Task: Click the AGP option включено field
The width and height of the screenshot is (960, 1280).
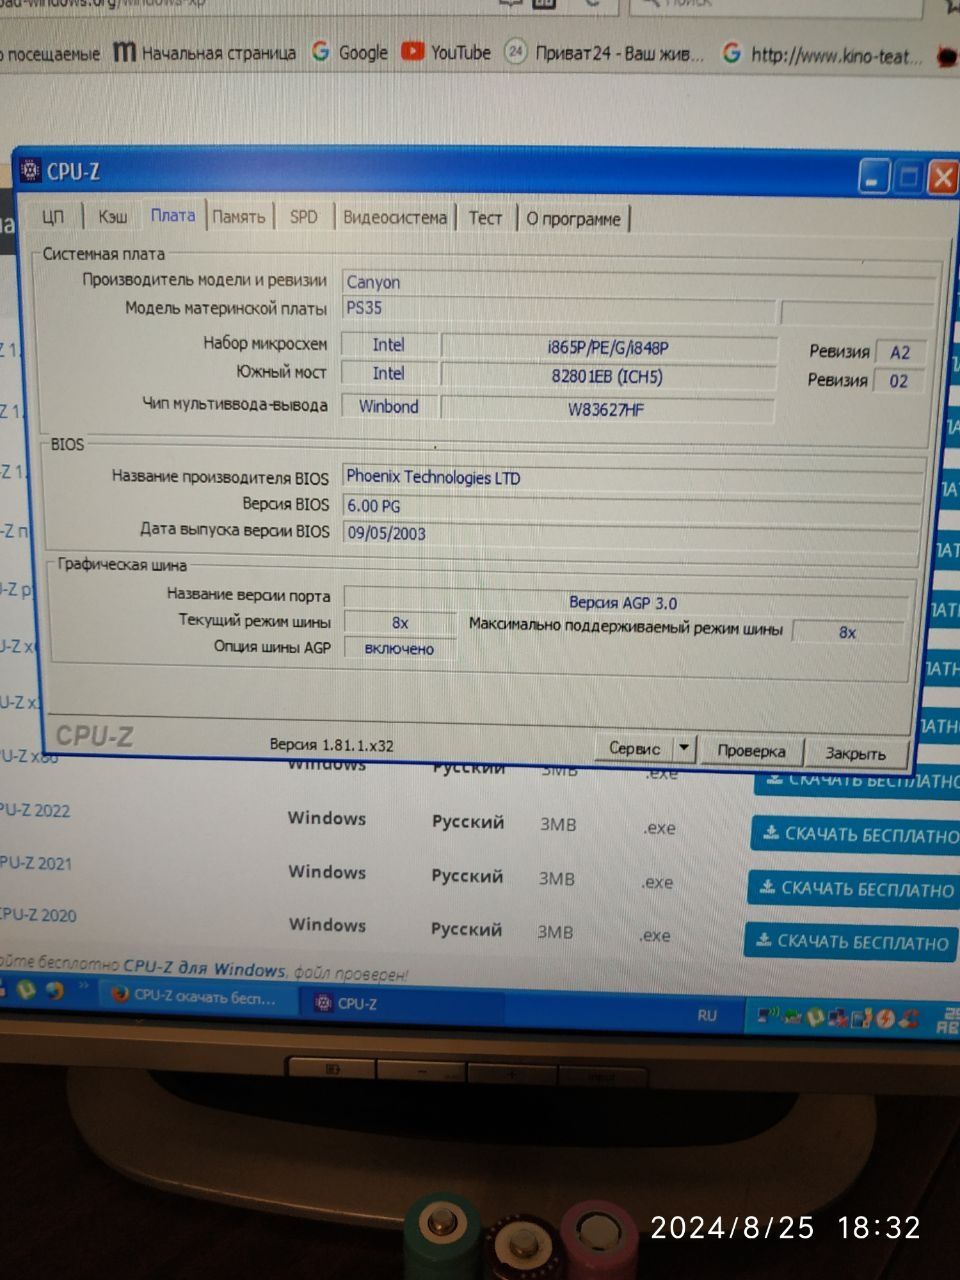Action: (399, 649)
